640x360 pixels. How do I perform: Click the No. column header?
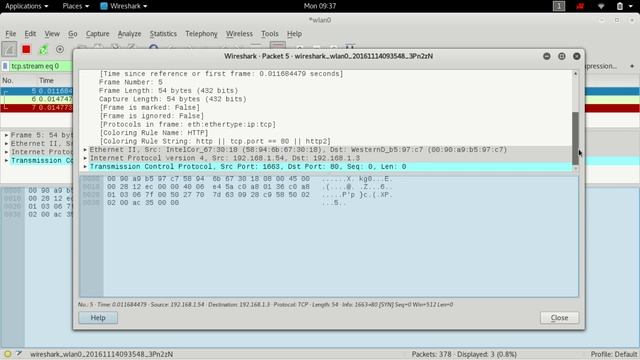(7, 81)
